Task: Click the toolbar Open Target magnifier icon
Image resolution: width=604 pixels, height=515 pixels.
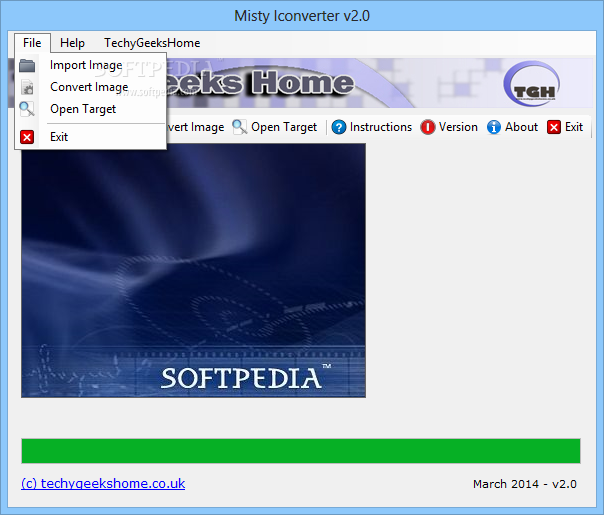Action: (x=240, y=127)
